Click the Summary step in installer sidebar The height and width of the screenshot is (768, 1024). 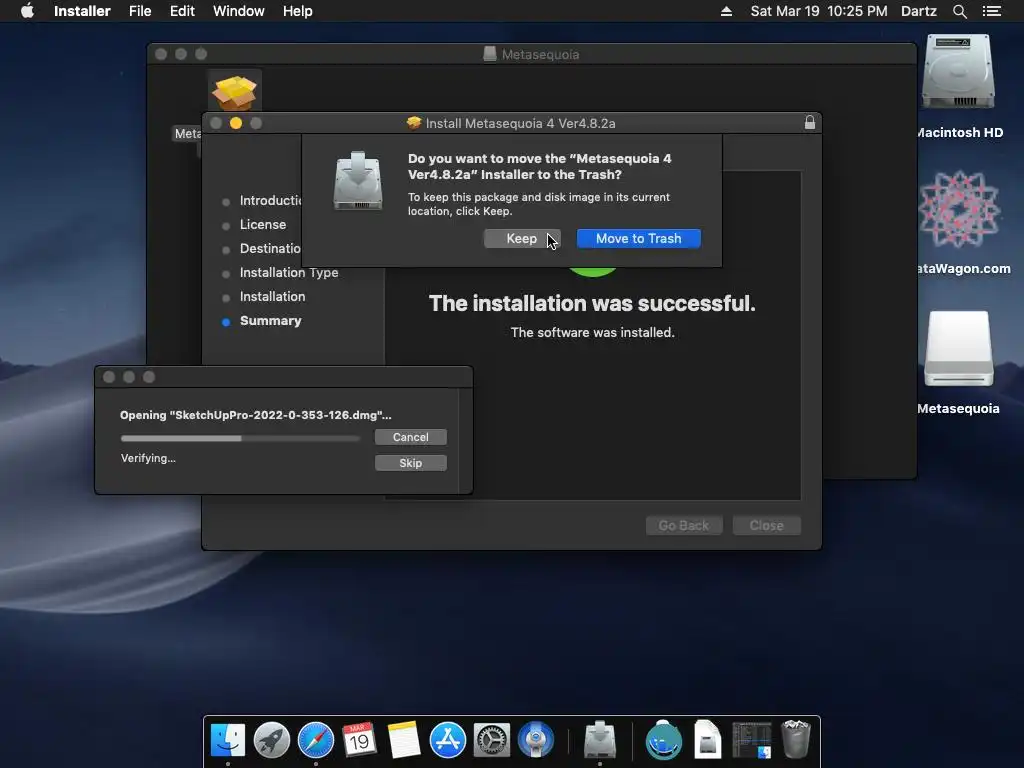coord(270,321)
